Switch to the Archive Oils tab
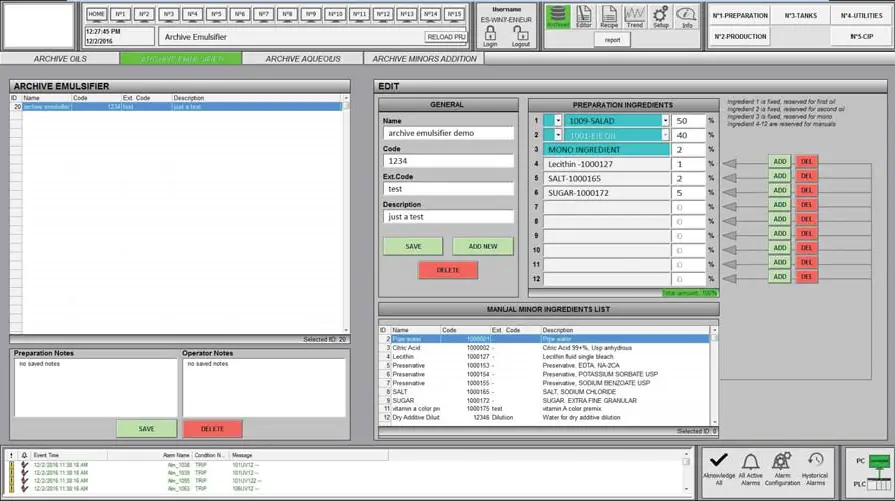 point(60,59)
